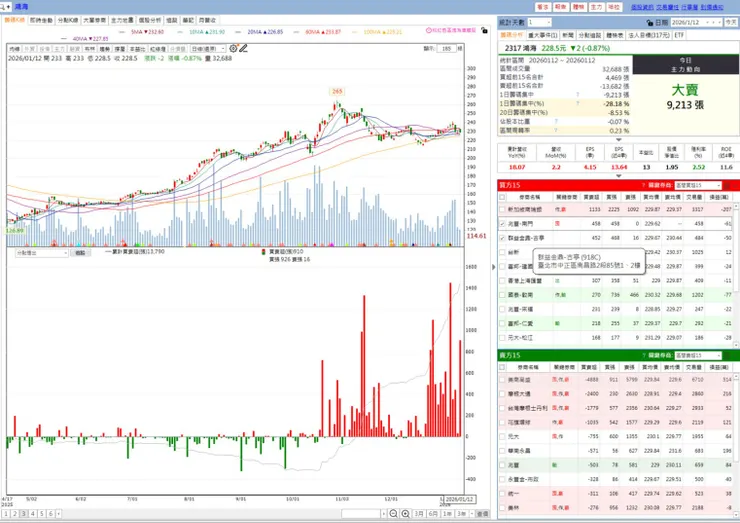Check 美商高盛 seller row checkbox

pos(502,379)
